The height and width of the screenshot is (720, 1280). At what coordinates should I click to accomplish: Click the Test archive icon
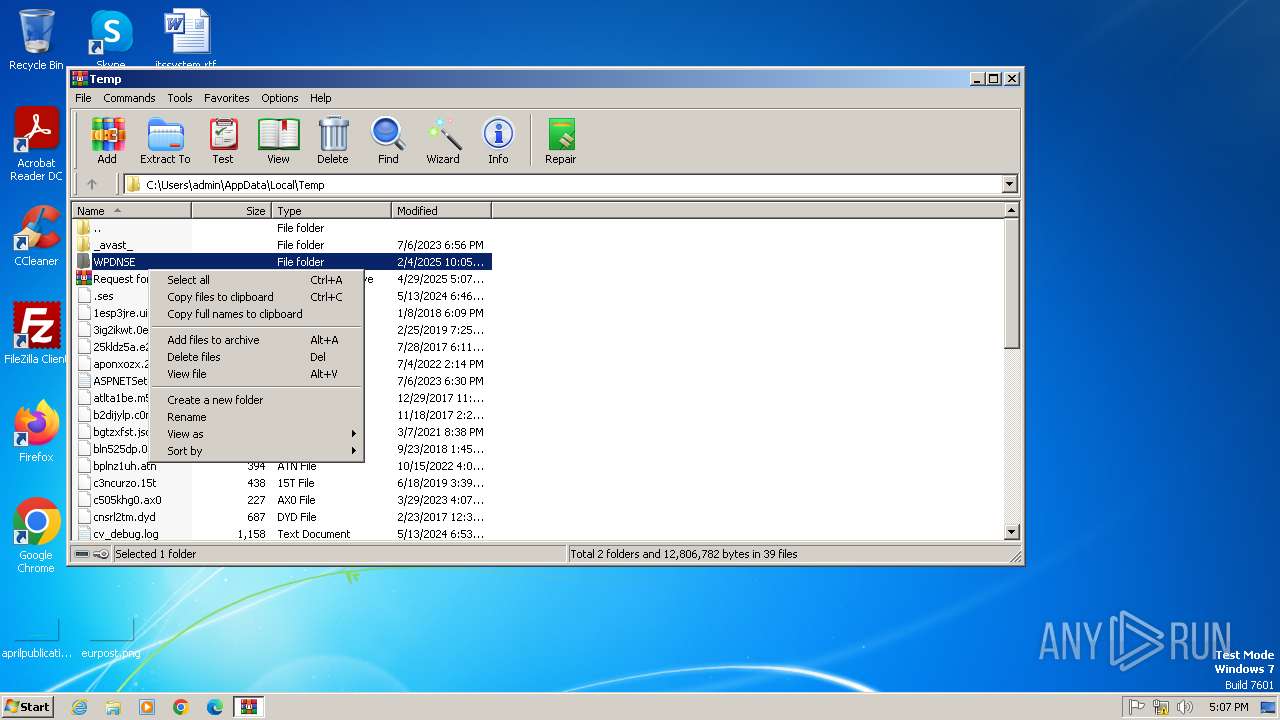click(223, 141)
